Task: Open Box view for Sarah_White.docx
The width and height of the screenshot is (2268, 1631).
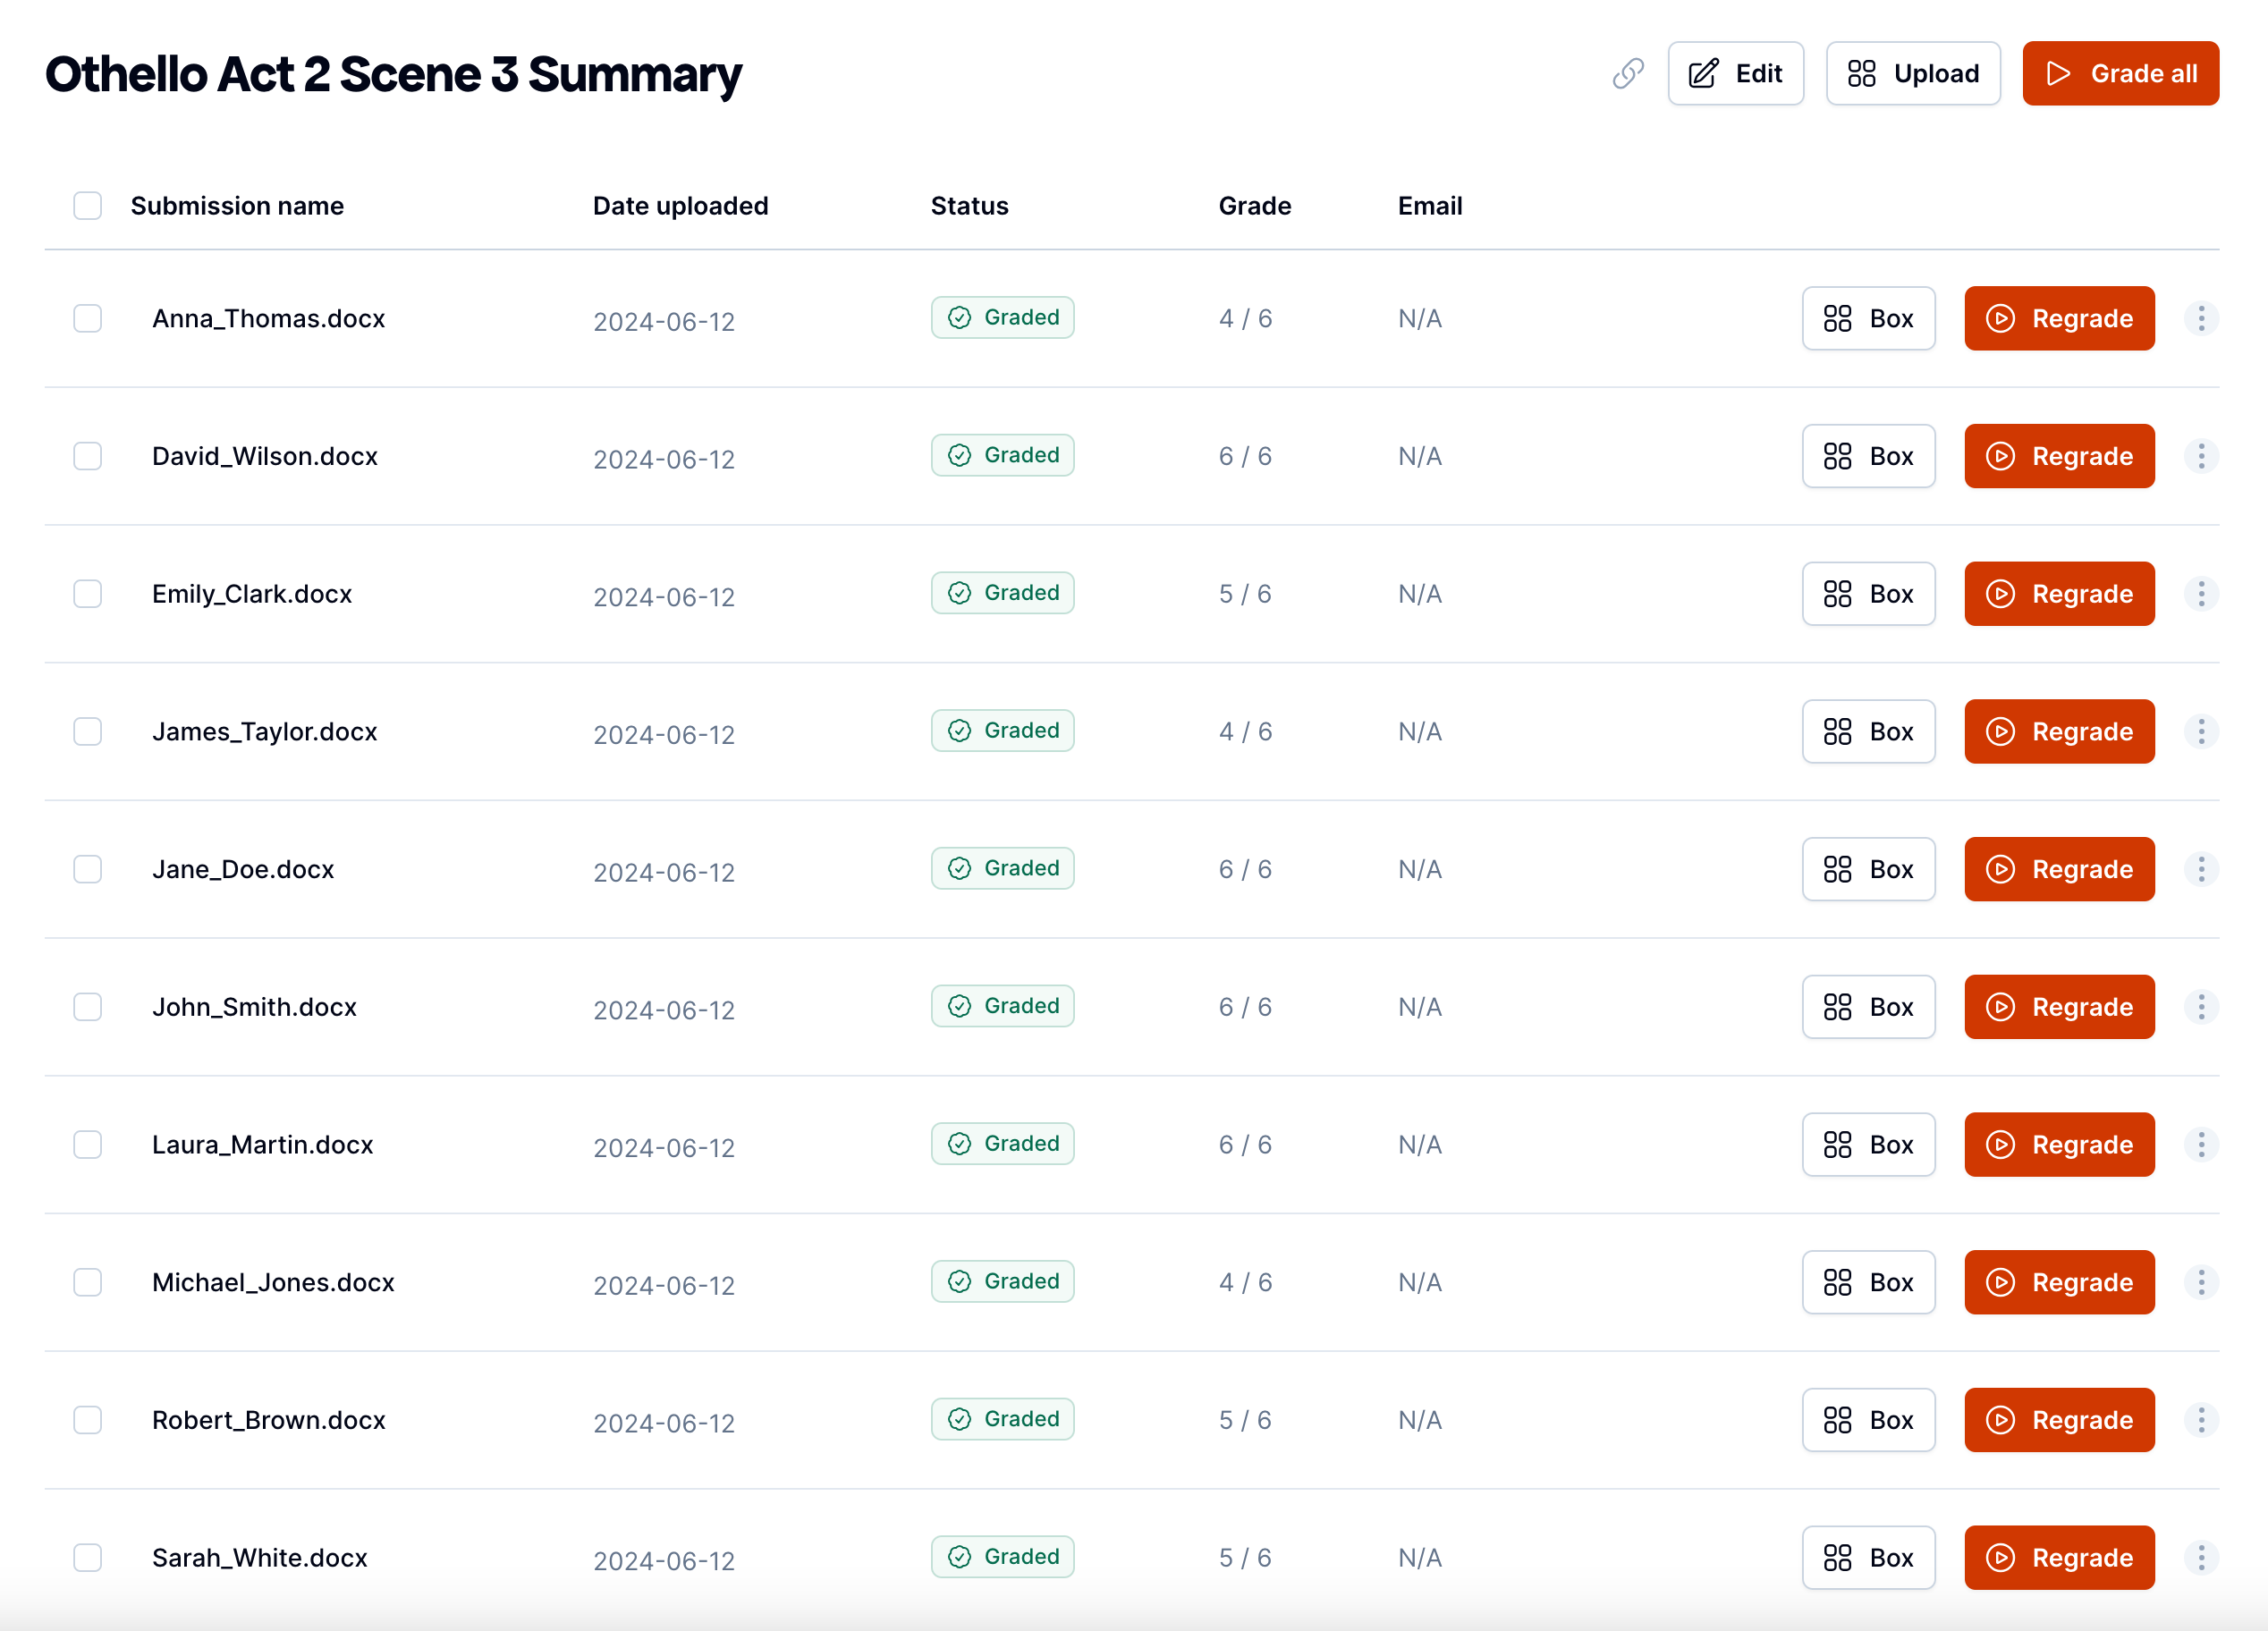Action: (x=1868, y=1557)
